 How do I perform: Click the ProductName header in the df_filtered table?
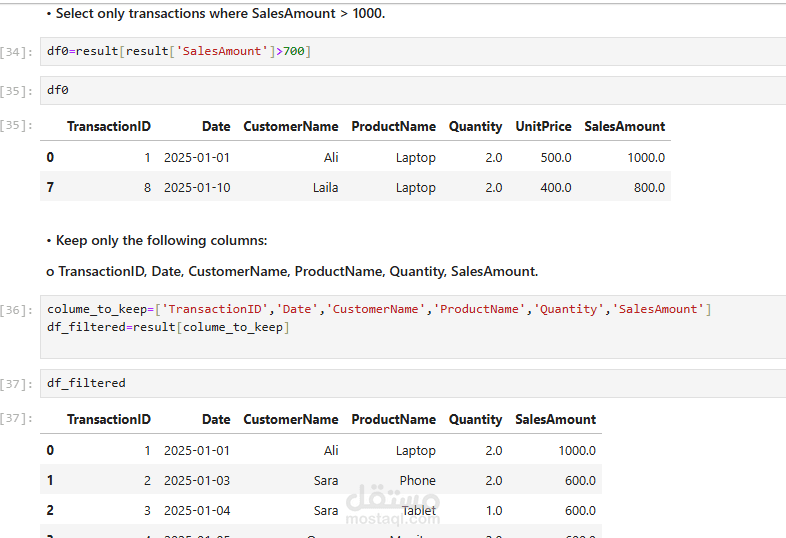(x=394, y=419)
